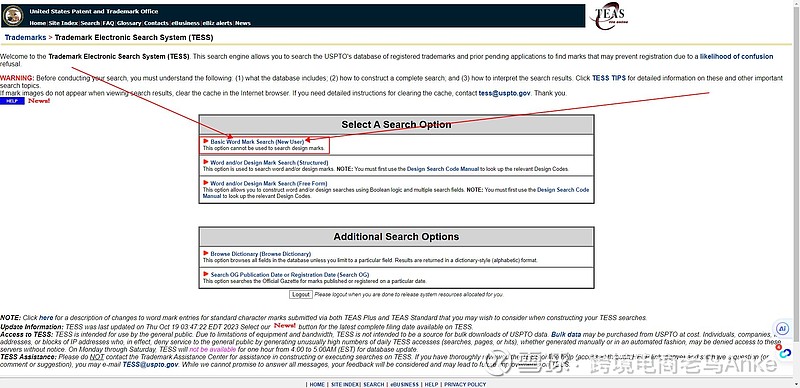800x388 pixels.
Task: Click the Logout button
Action: click(301, 295)
